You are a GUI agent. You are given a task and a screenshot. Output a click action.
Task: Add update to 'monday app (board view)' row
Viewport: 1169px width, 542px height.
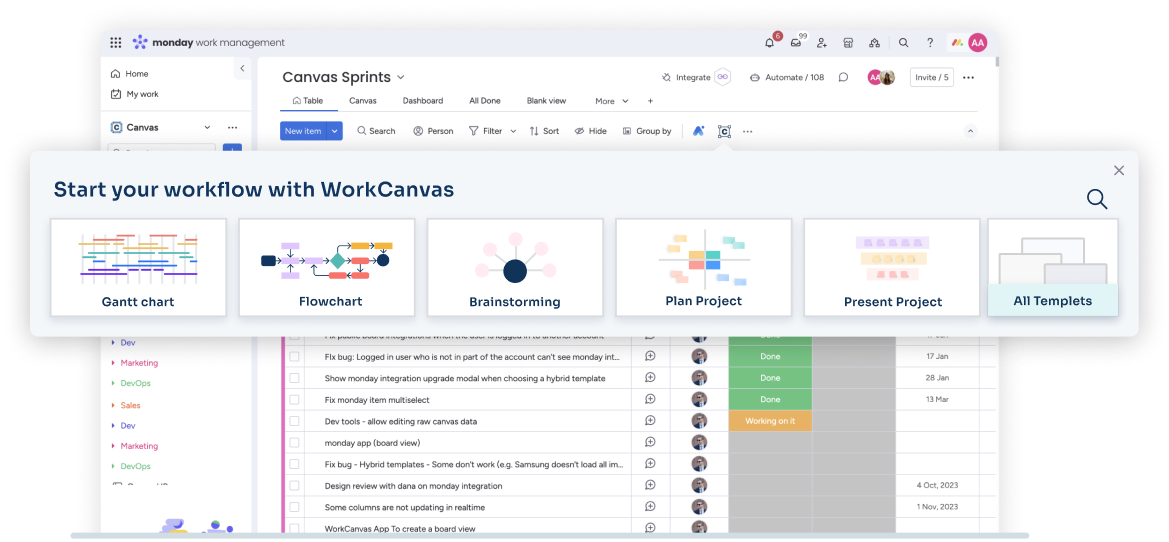pos(650,442)
